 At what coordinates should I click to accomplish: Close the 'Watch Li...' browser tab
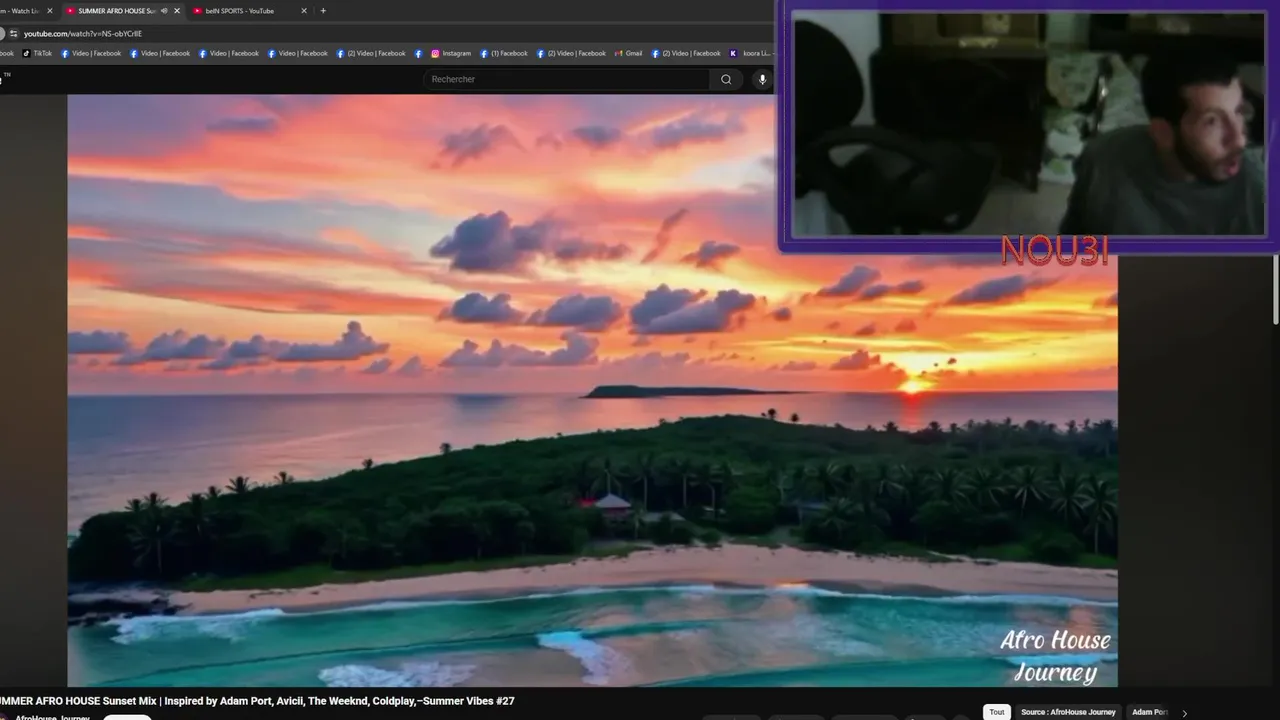pos(49,11)
